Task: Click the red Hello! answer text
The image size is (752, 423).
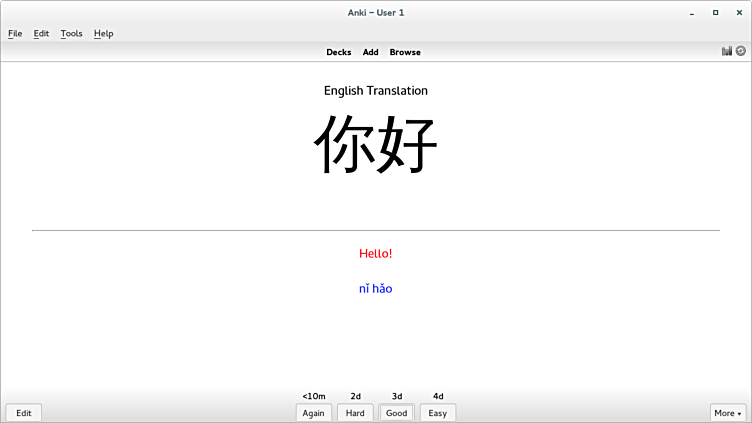Action: (x=376, y=253)
